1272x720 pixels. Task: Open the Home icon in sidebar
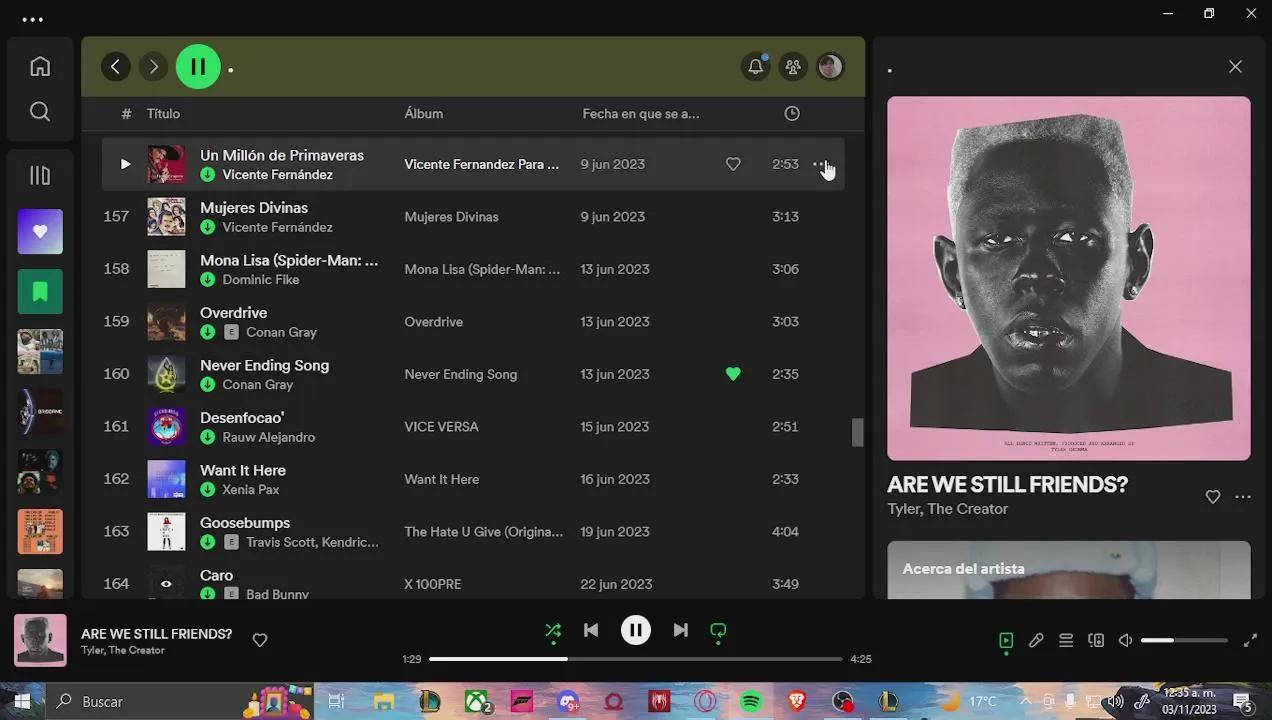pyautogui.click(x=40, y=66)
